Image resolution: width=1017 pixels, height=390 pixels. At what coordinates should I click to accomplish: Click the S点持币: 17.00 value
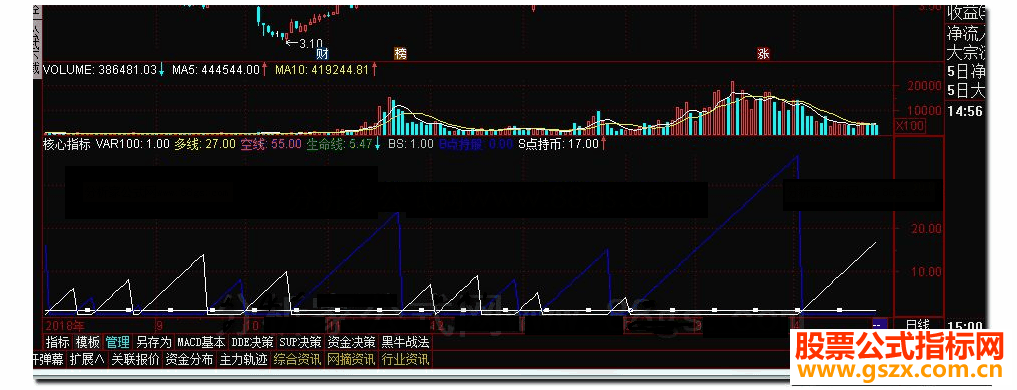point(557,144)
